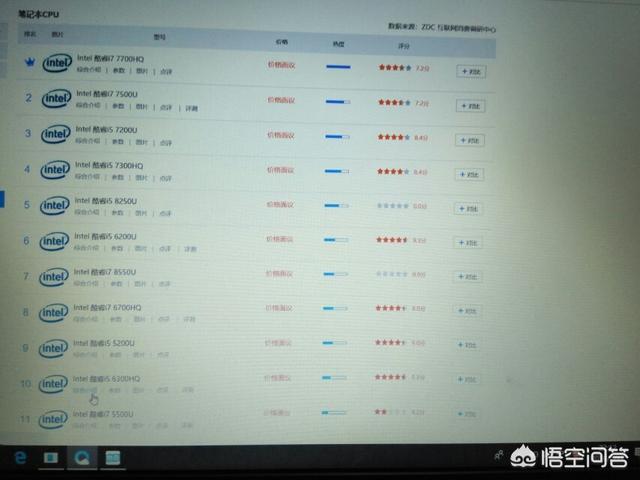Viewport: 640px width, 480px height.
Task: Click Intel logo beside 酷睿i5 8250U
Action: click(55, 205)
